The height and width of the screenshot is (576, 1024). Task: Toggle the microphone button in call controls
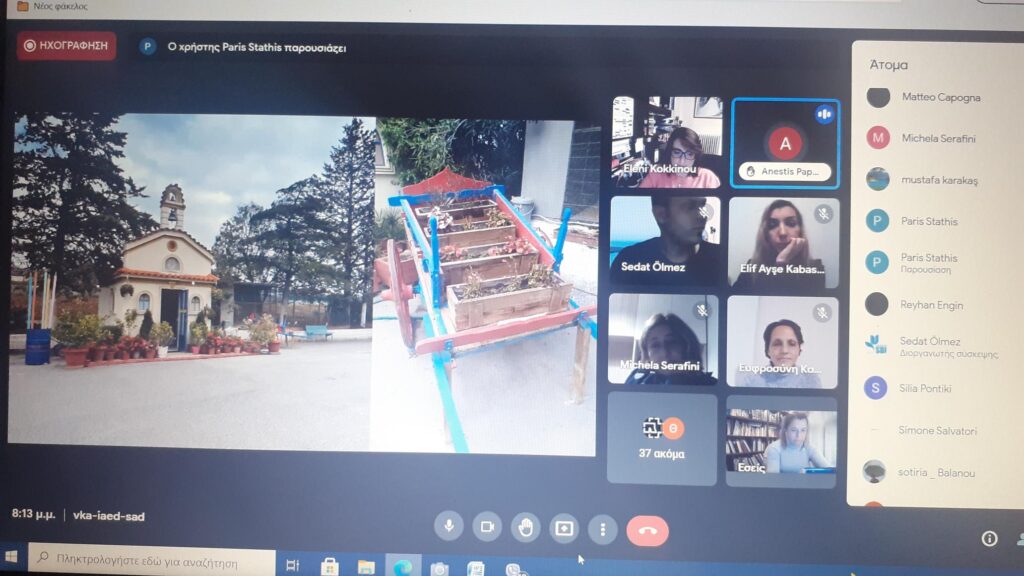pyautogui.click(x=449, y=526)
